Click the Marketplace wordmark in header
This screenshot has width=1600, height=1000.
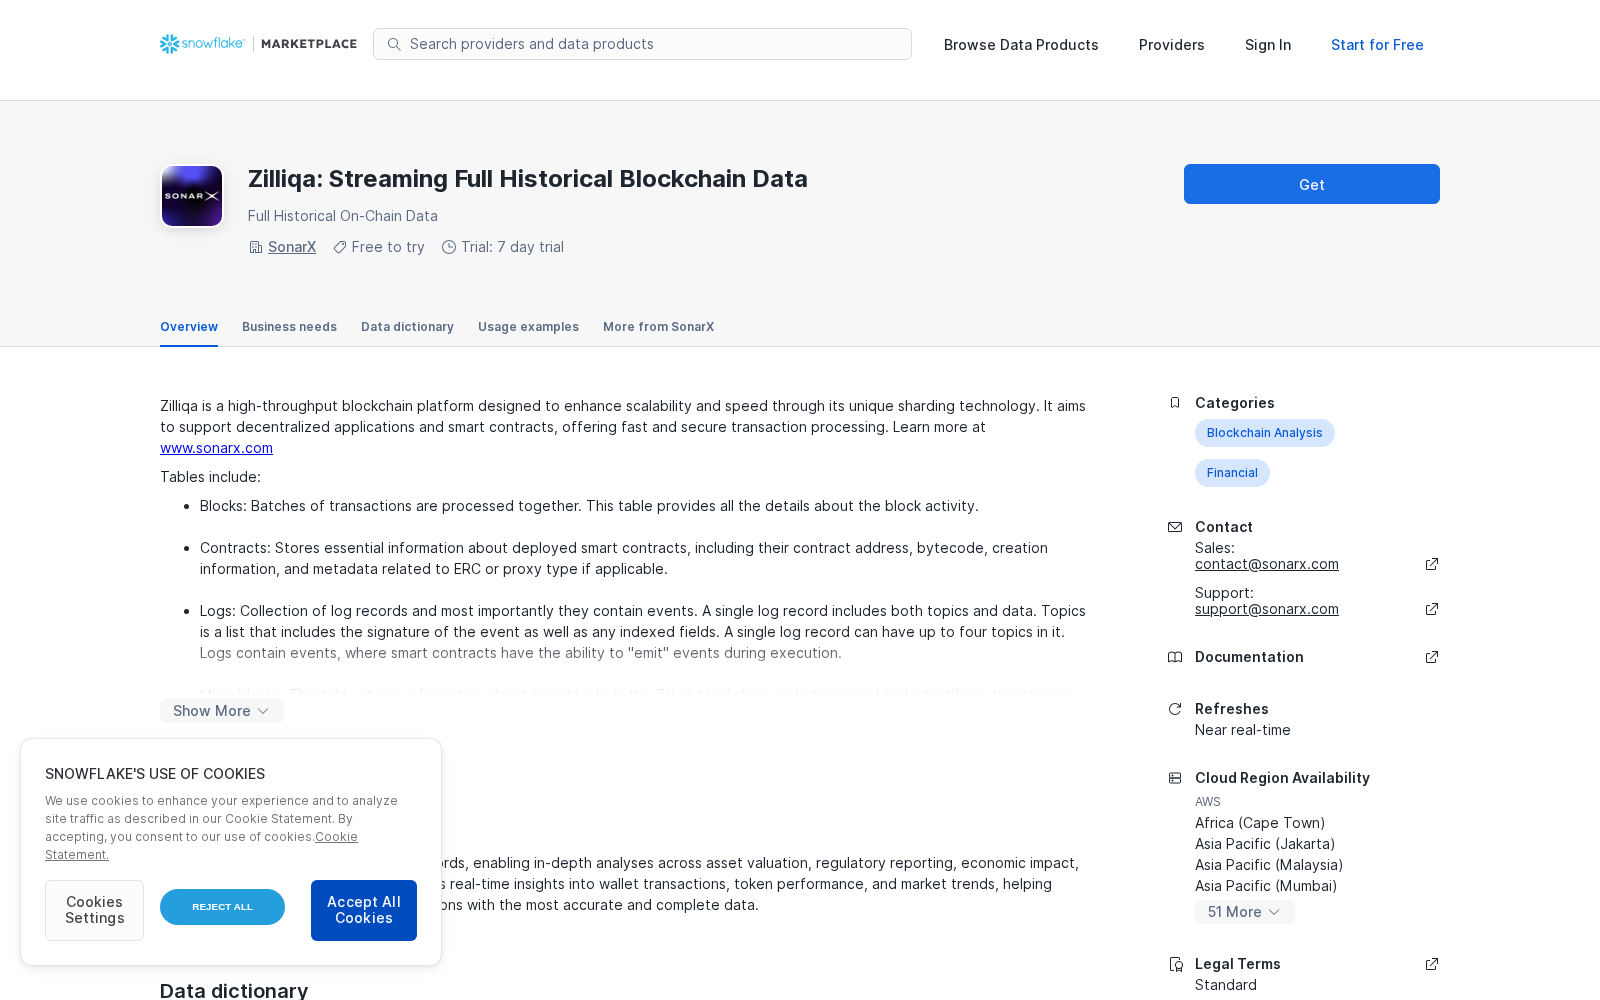(309, 44)
